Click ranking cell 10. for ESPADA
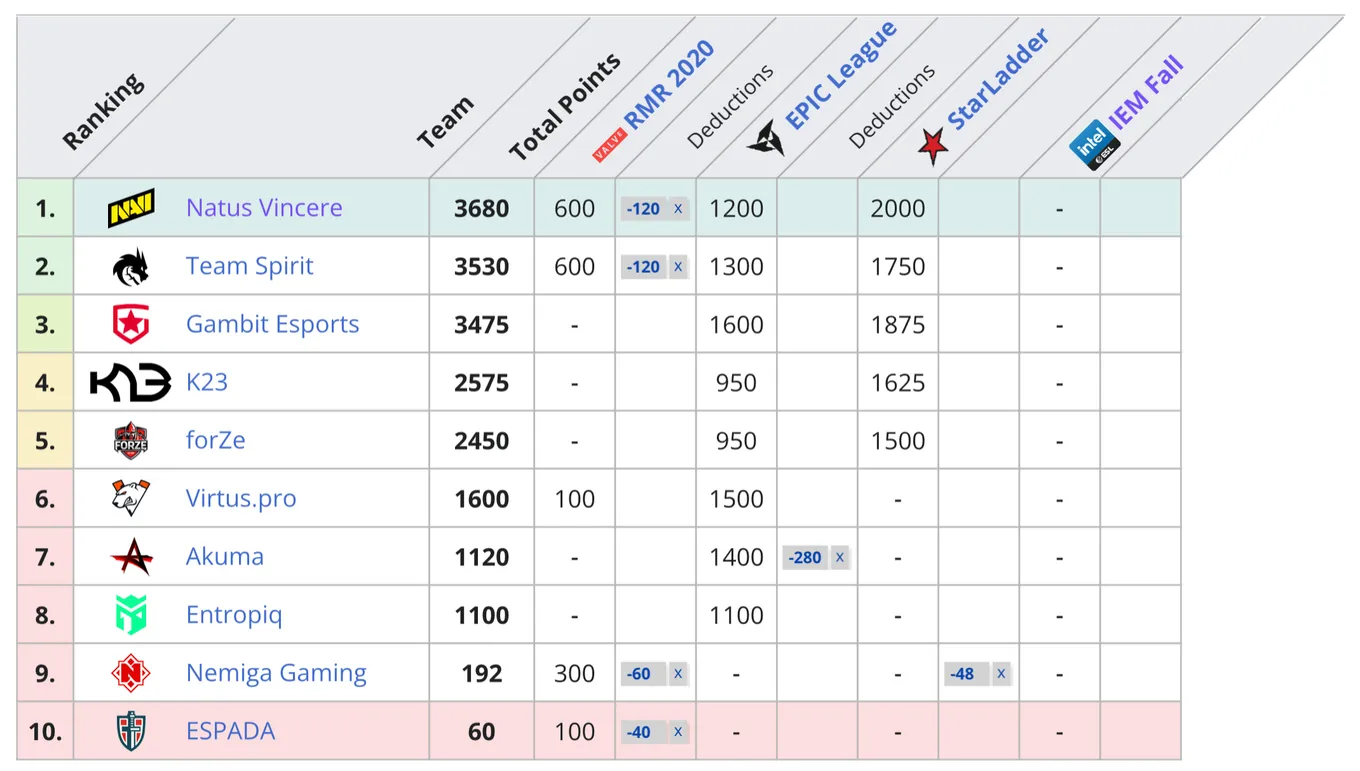 tap(45, 731)
